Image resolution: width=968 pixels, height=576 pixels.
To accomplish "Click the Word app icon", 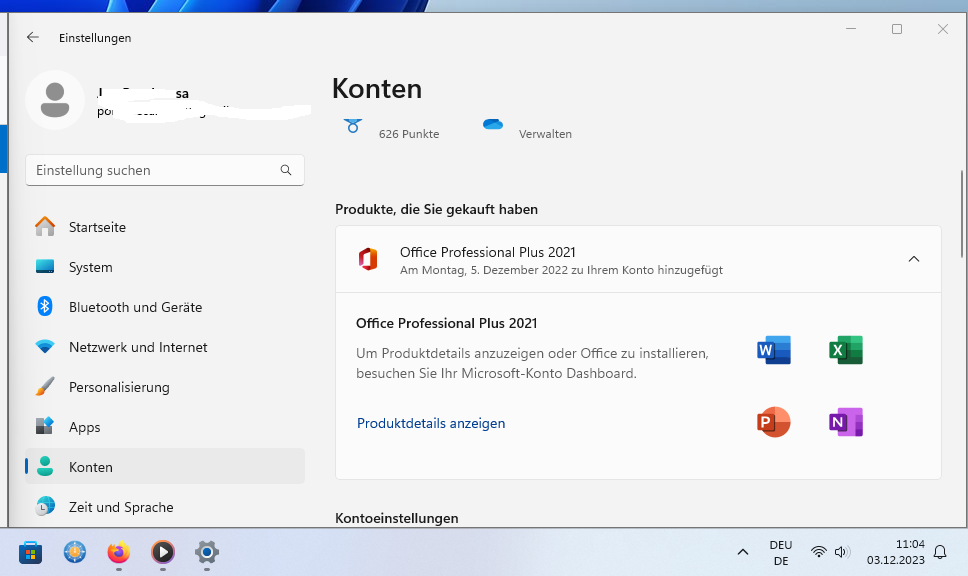I will click(774, 350).
